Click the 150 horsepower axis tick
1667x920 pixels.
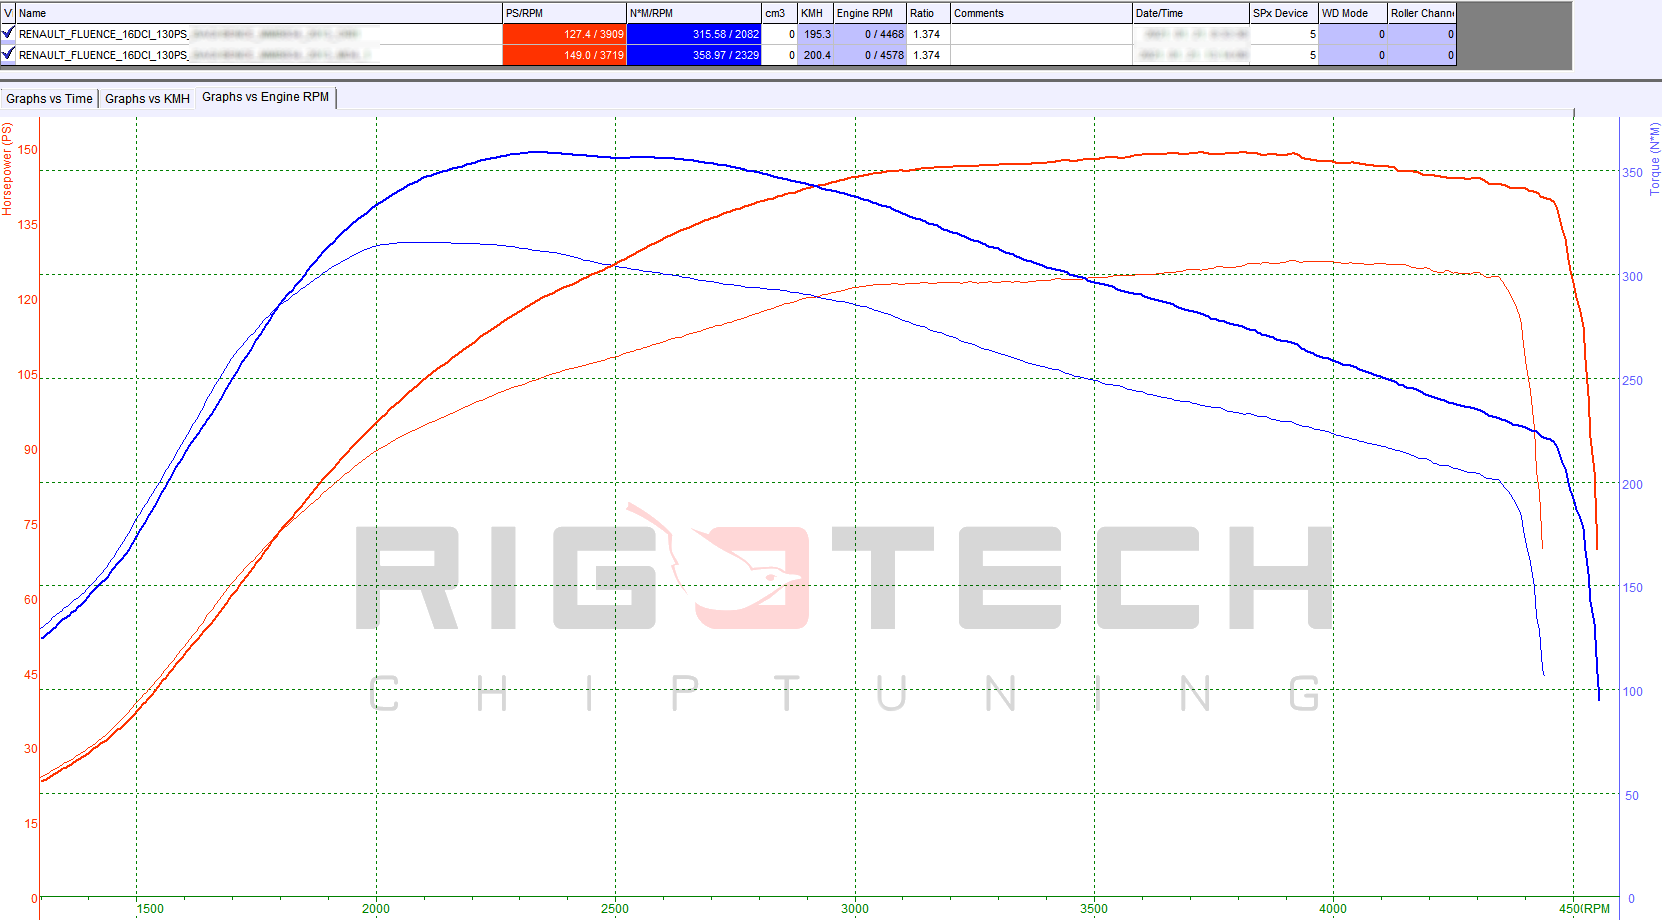pyautogui.click(x=28, y=150)
